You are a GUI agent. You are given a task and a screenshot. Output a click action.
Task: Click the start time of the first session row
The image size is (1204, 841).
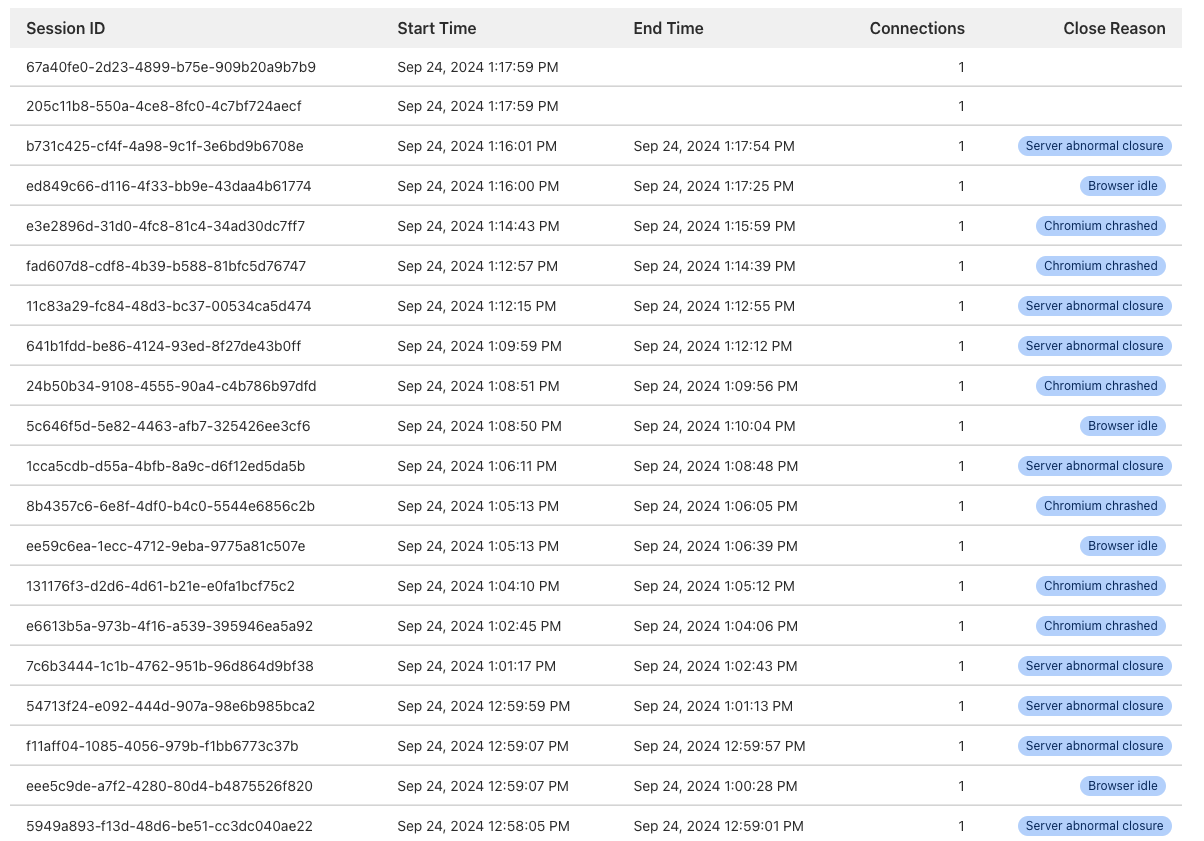pyautogui.click(x=478, y=67)
